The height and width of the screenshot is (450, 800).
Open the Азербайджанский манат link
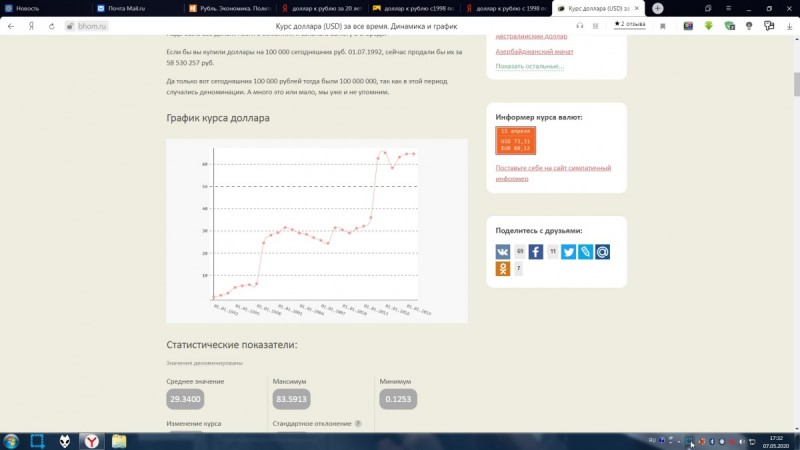[534, 52]
